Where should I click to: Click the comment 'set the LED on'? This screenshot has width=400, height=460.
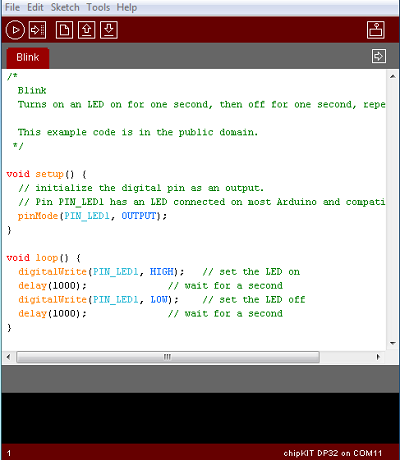coord(260,272)
